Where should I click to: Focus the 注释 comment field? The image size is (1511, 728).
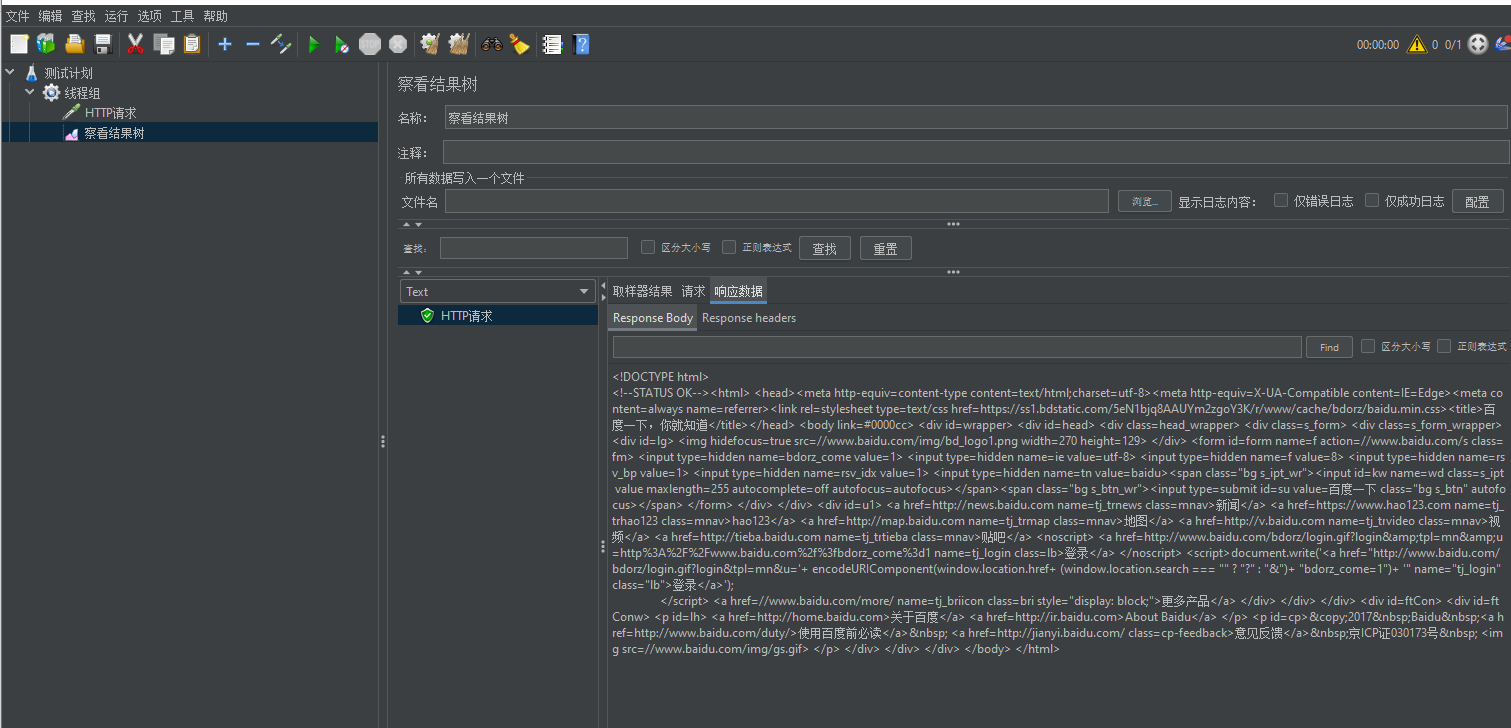coord(975,152)
